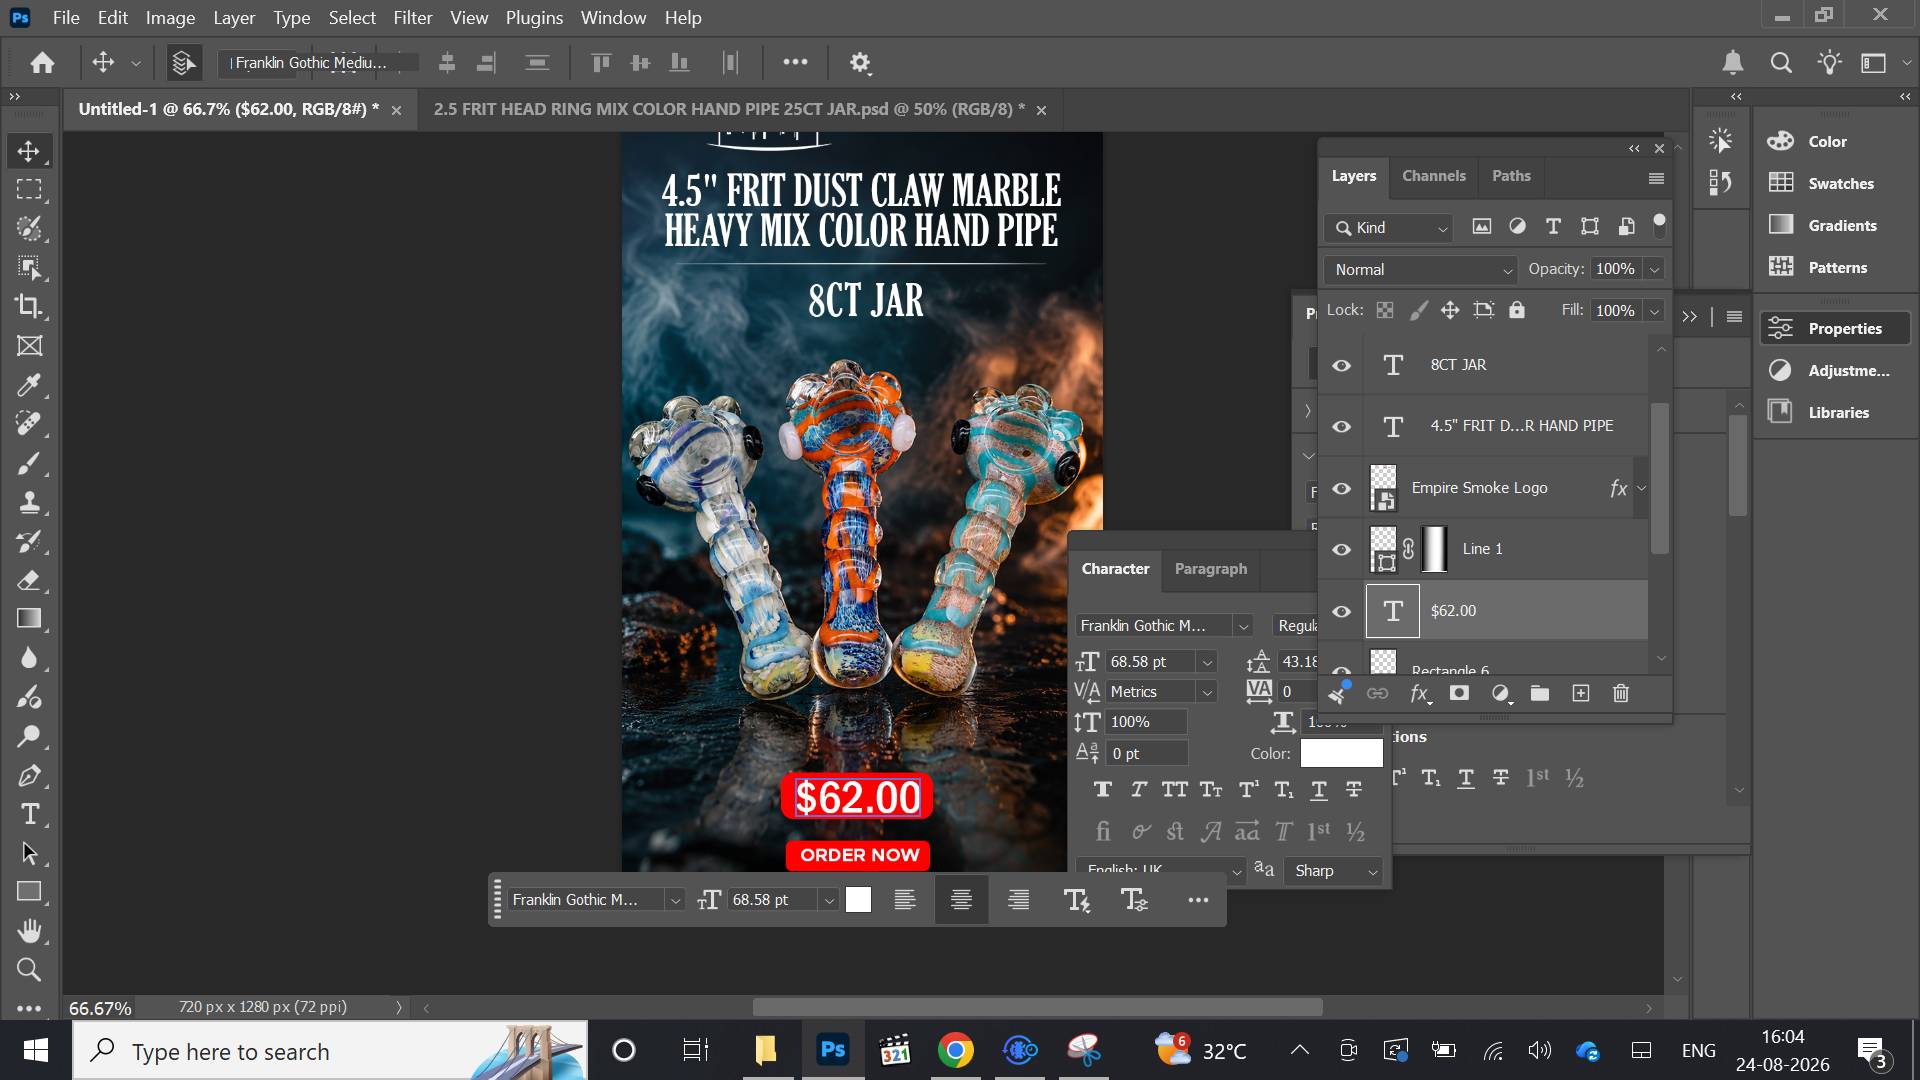Screen dimensions: 1920x1080
Task: Select the Hand tool
Action: click(x=29, y=931)
